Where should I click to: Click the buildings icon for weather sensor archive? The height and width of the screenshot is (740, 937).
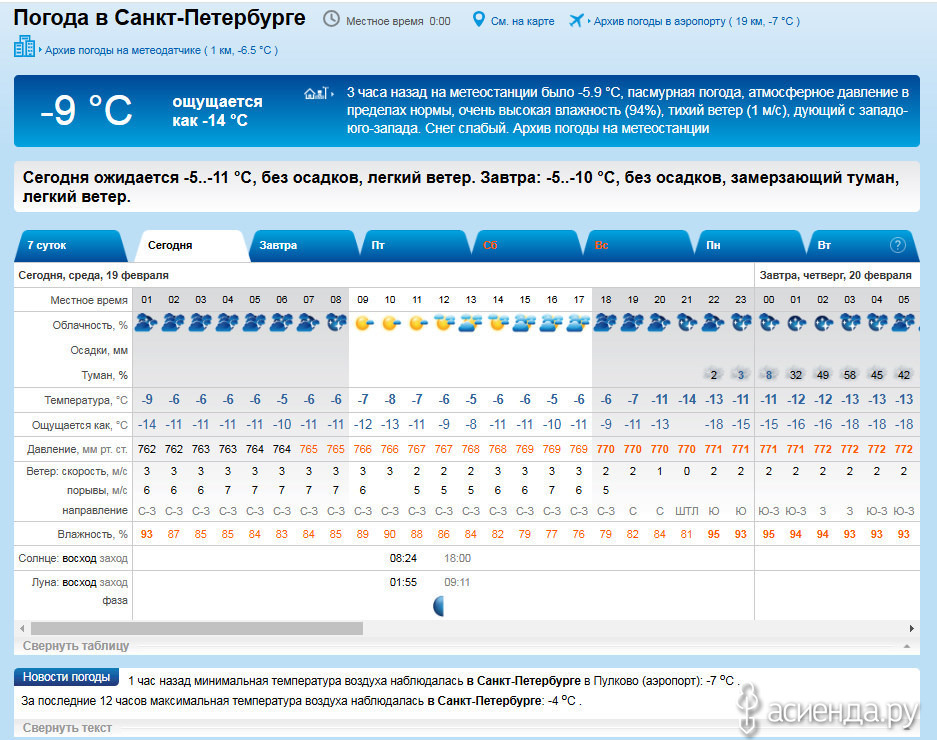tap(25, 46)
